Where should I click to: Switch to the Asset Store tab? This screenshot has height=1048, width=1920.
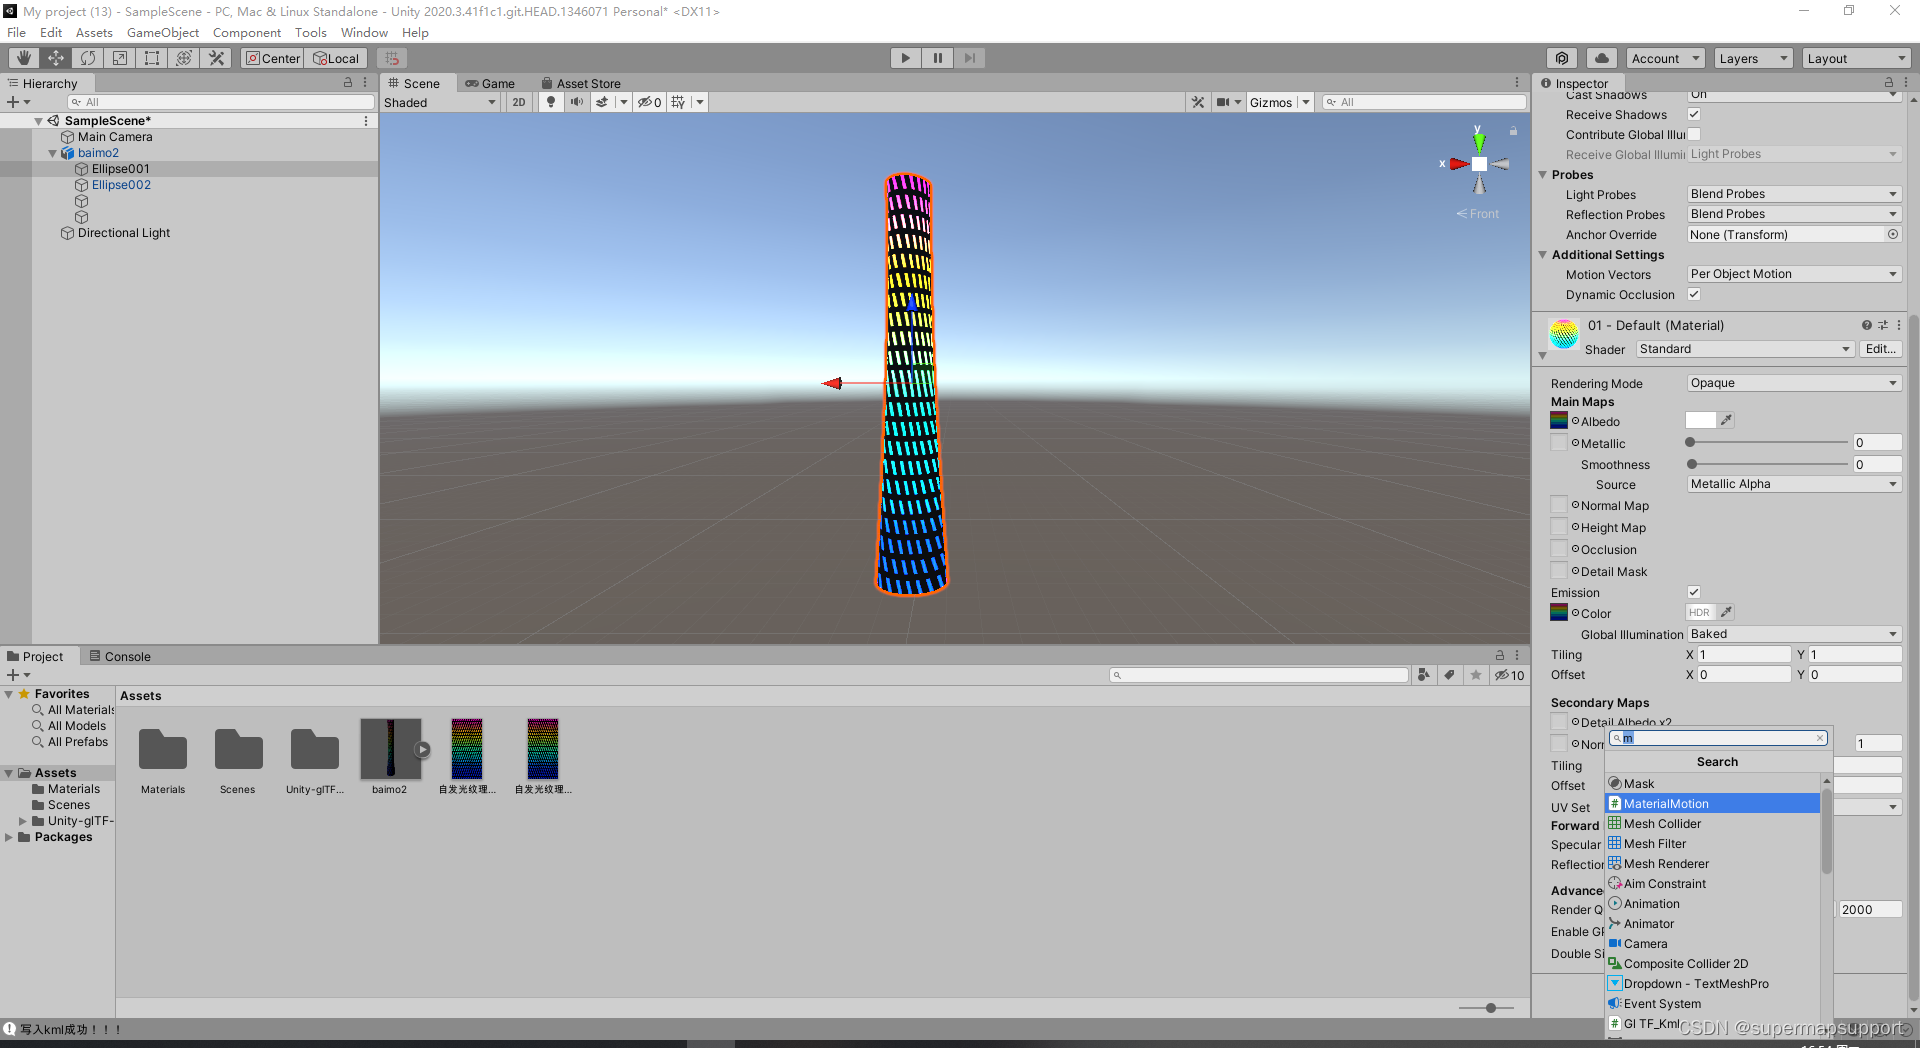pos(581,84)
